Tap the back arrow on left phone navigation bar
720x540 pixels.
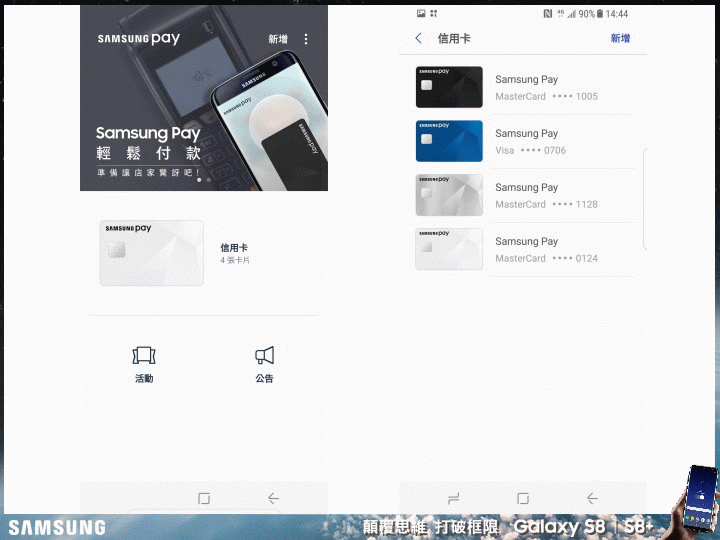pyautogui.click(x=273, y=498)
